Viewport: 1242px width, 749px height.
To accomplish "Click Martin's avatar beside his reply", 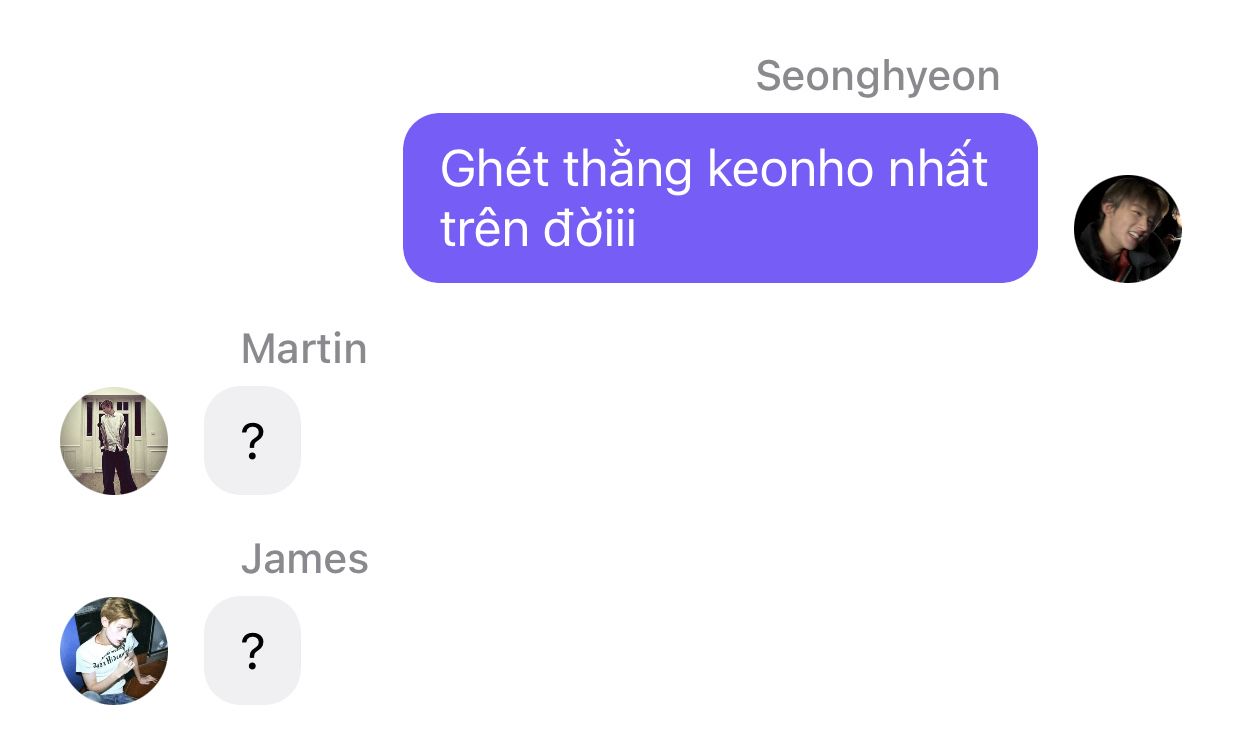I will pos(114,441).
